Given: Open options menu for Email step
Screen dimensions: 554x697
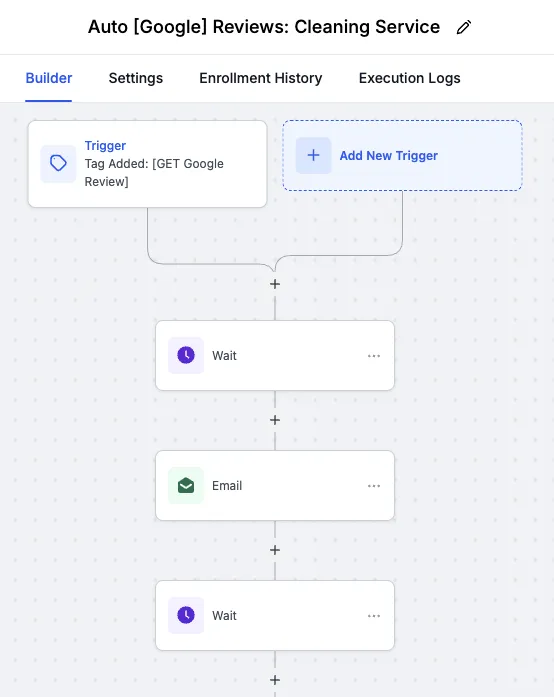Looking at the screenshot, I should point(374,486).
